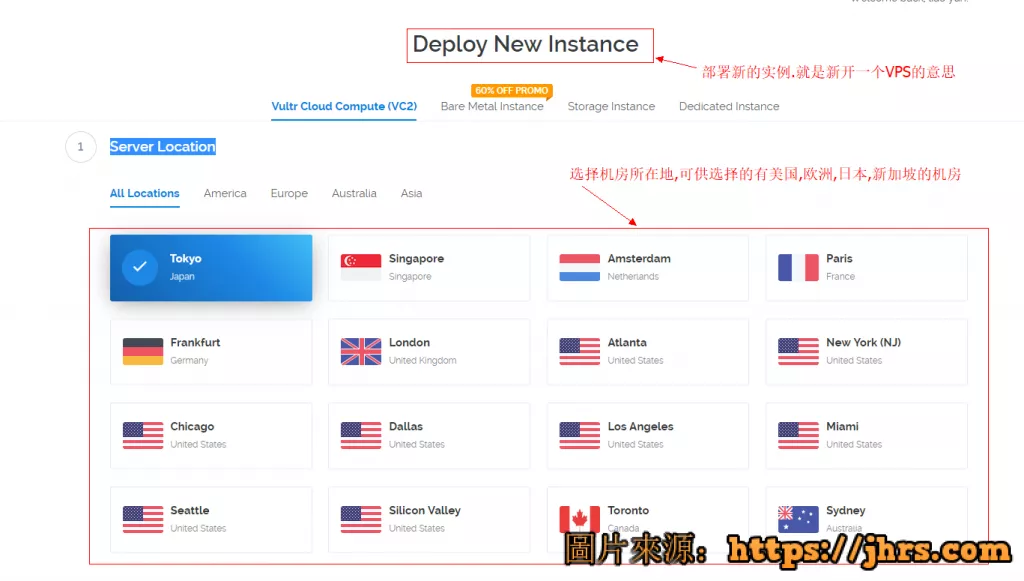Viewport: 1024px width, 581px height.
Task: Click the 60% OFF PROMO badge
Action: click(511, 91)
